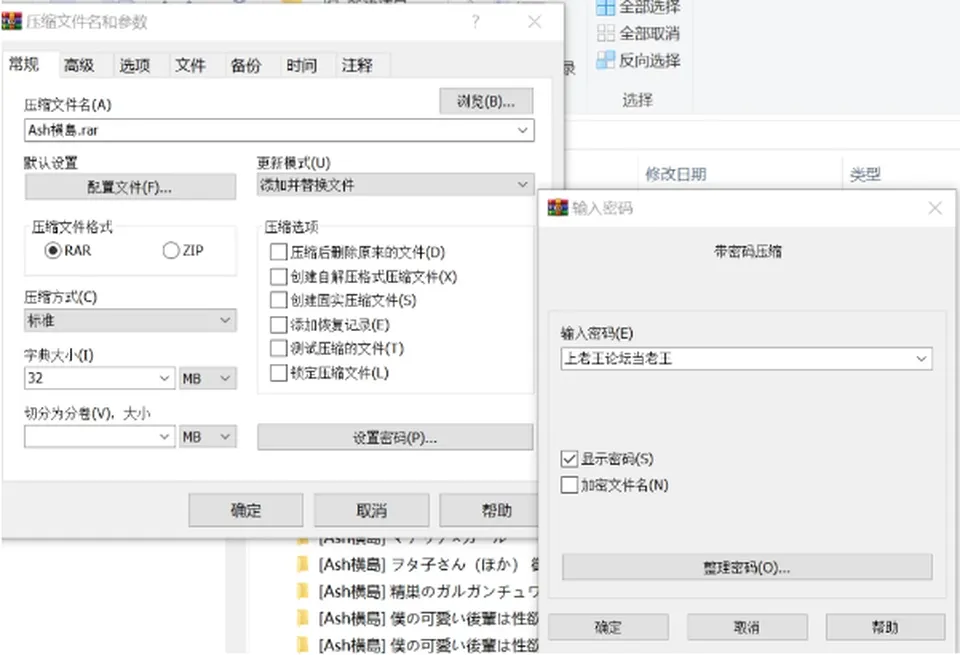
Task: Click 整理密码(O)... button
Action: [747, 567]
